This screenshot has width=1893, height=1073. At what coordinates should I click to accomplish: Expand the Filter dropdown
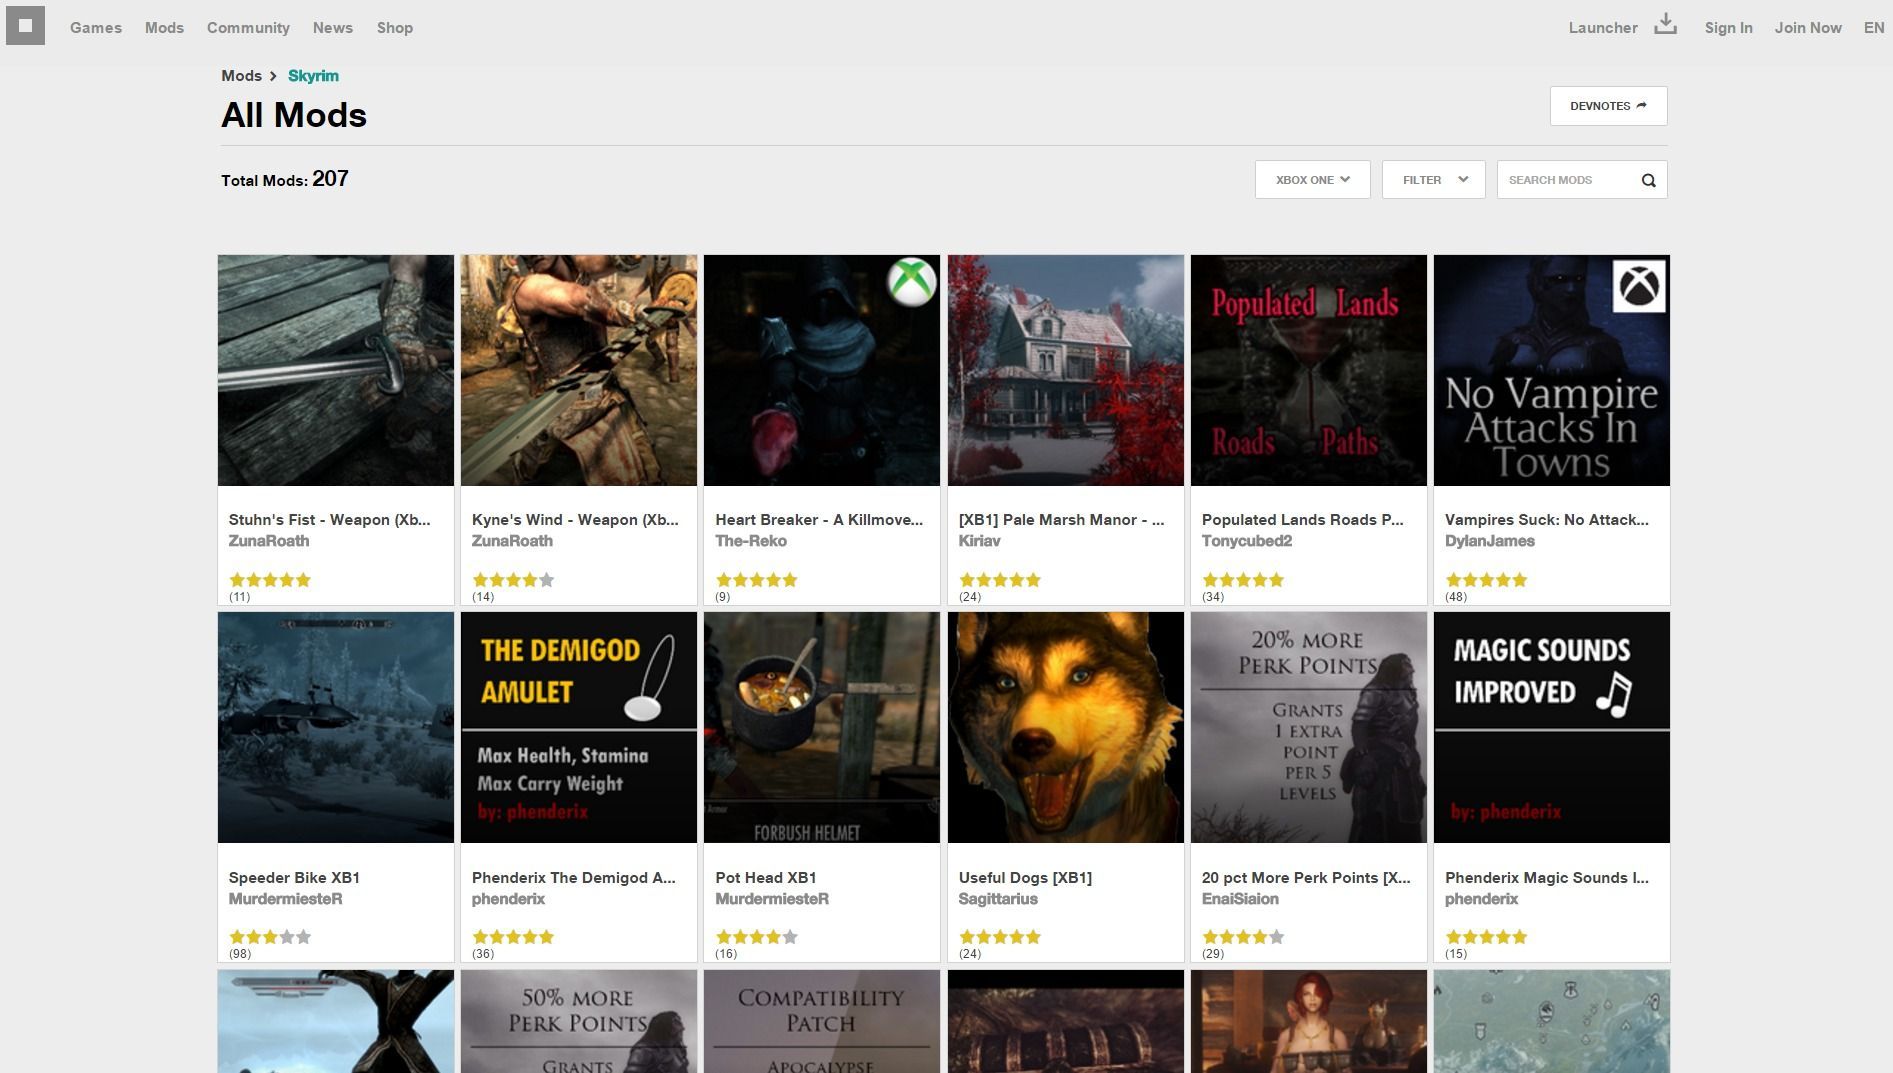click(1433, 180)
